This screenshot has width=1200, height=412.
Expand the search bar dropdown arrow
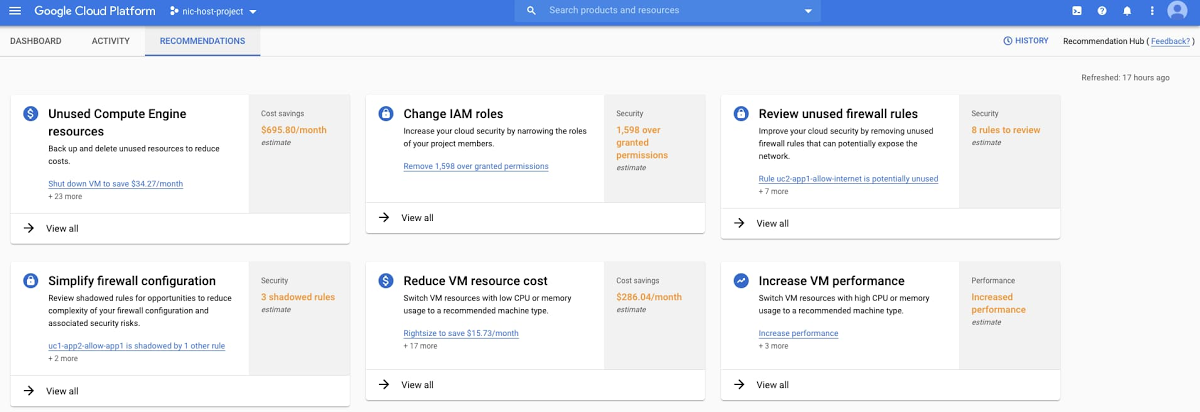[x=808, y=11]
